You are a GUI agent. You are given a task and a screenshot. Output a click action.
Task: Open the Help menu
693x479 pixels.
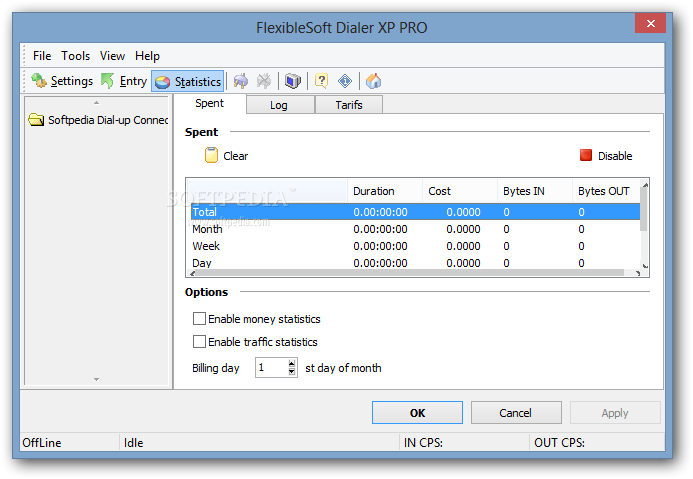click(147, 56)
